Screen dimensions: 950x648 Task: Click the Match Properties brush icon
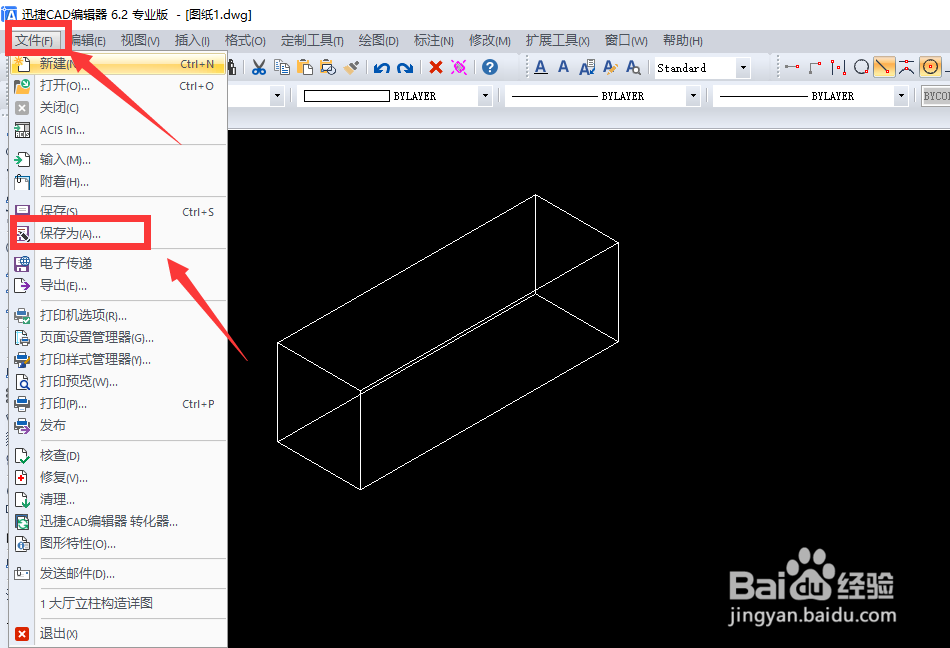351,67
